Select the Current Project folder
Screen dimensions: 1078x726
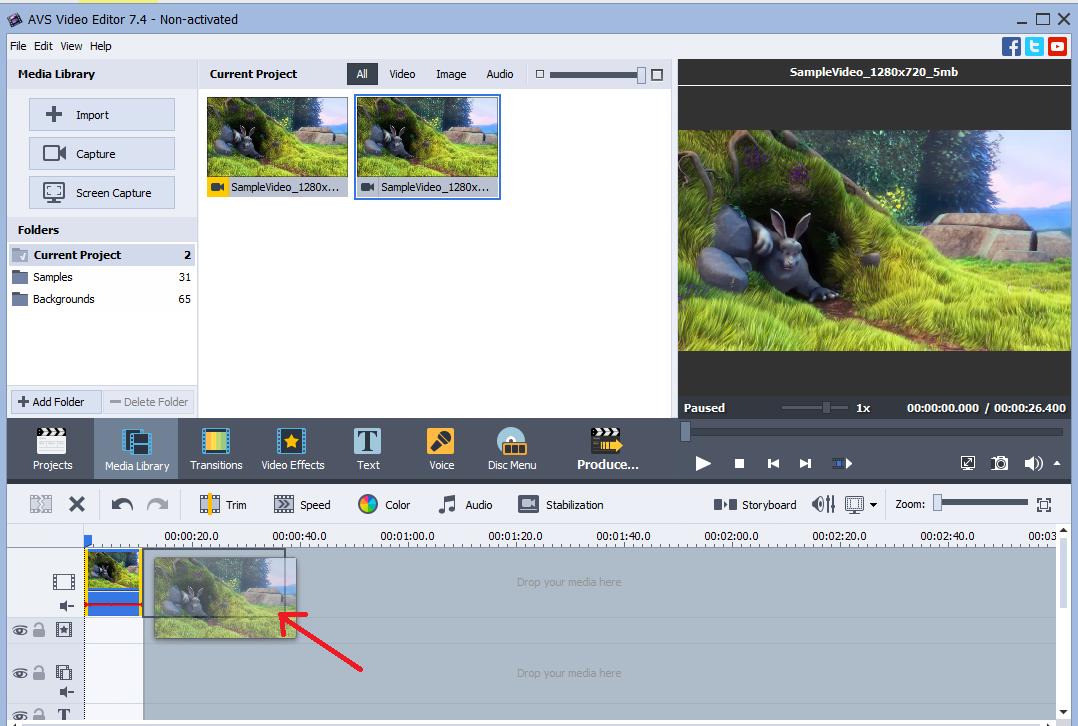coord(102,255)
